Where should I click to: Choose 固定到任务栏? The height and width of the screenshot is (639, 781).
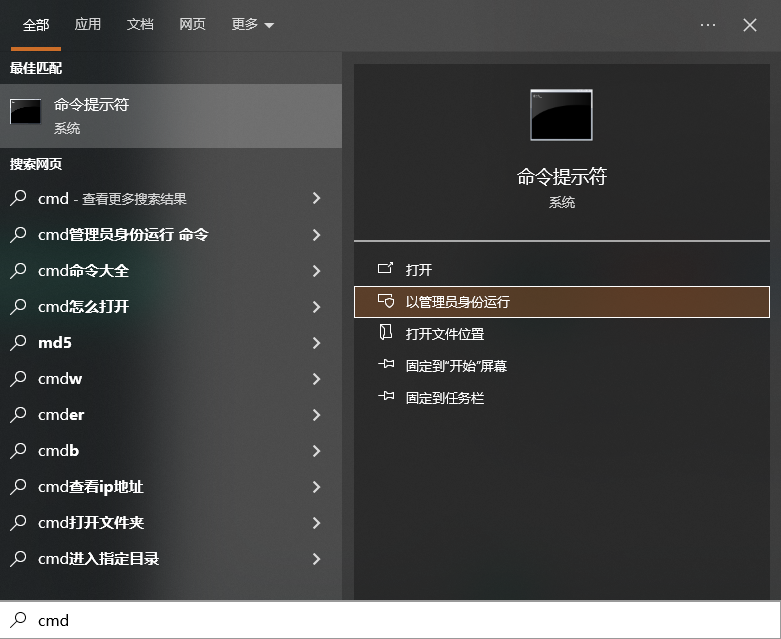coord(562,397)
